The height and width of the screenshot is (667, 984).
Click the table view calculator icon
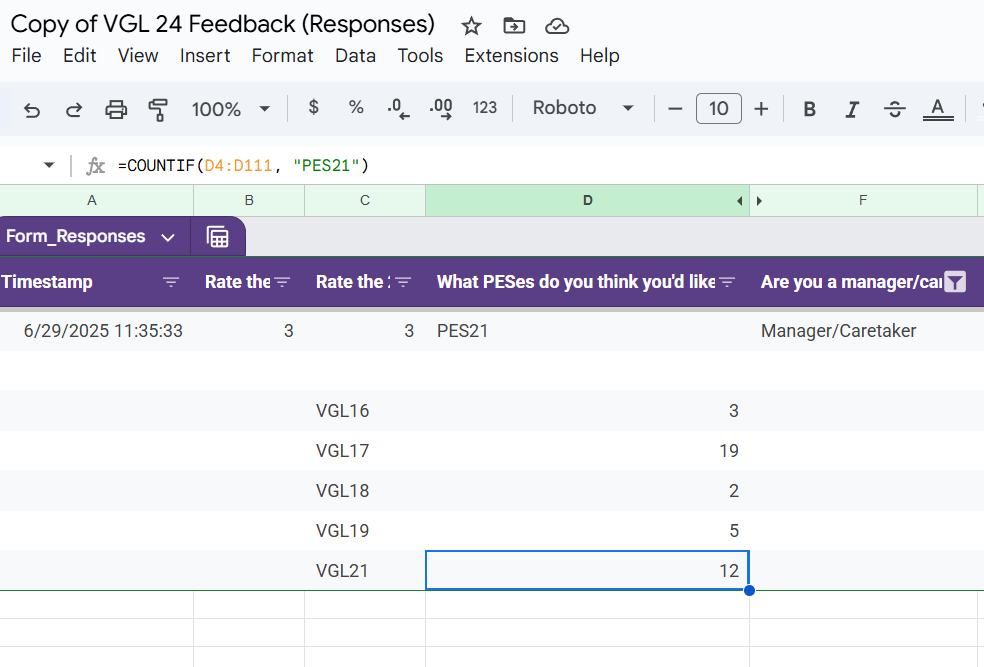pos(218,237)
